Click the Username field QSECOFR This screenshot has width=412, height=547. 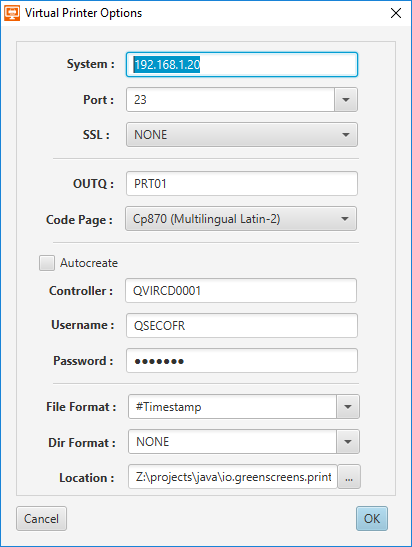pyautogui.click(x=242, y=325)
